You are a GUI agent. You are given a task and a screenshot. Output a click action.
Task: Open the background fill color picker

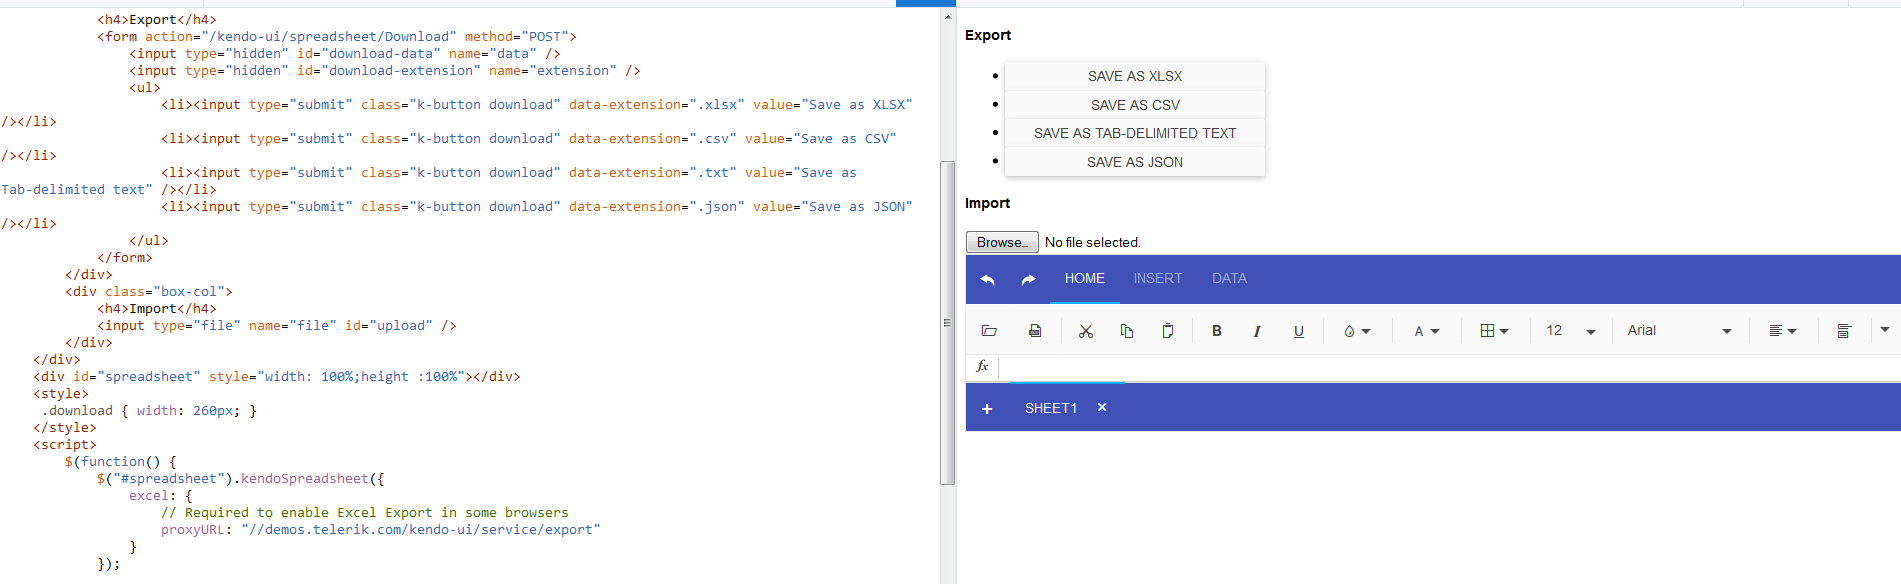(x=1357, y=331)
